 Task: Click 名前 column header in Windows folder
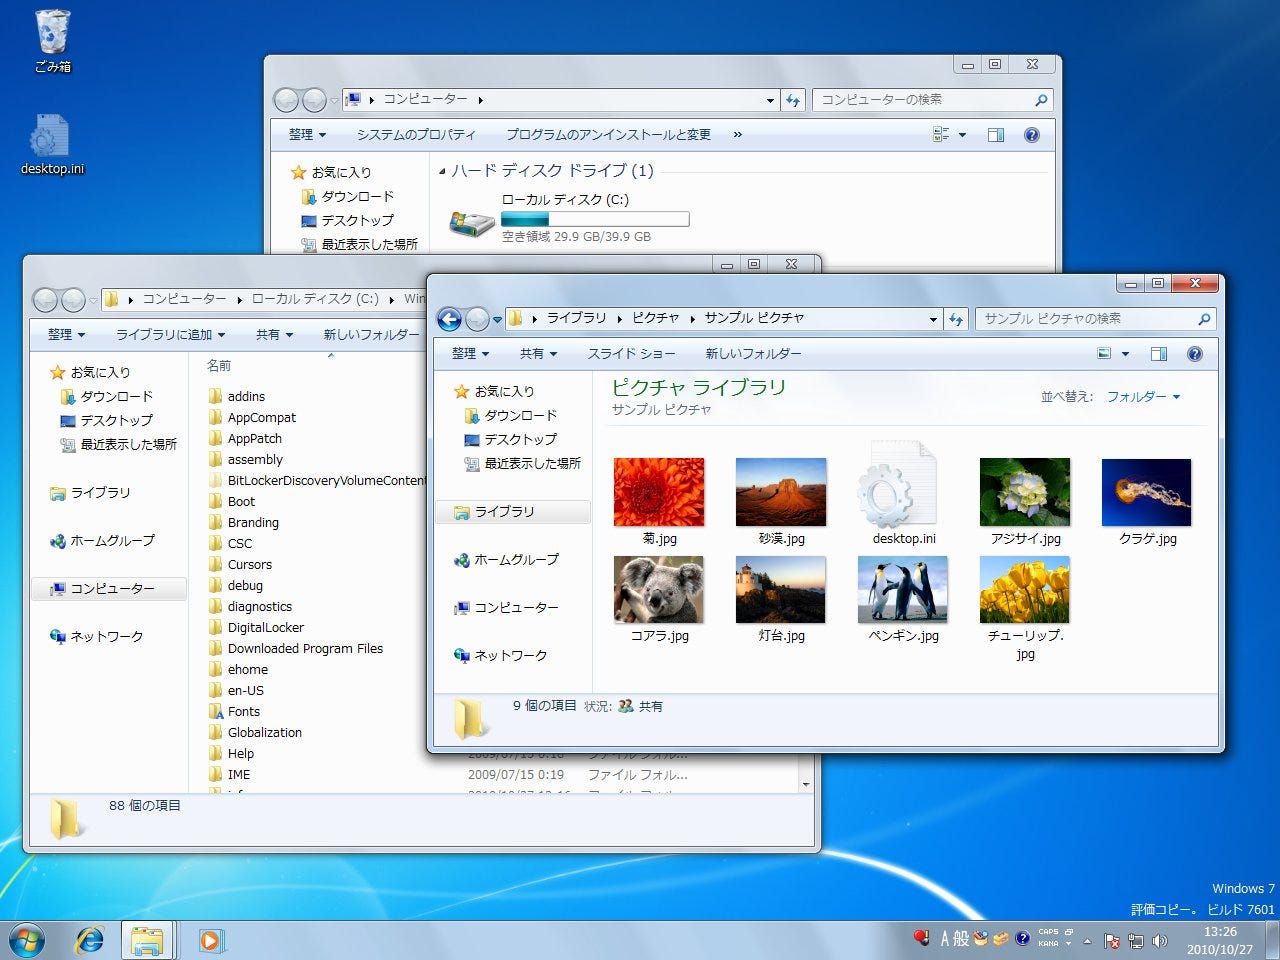[x=219, y=366]
